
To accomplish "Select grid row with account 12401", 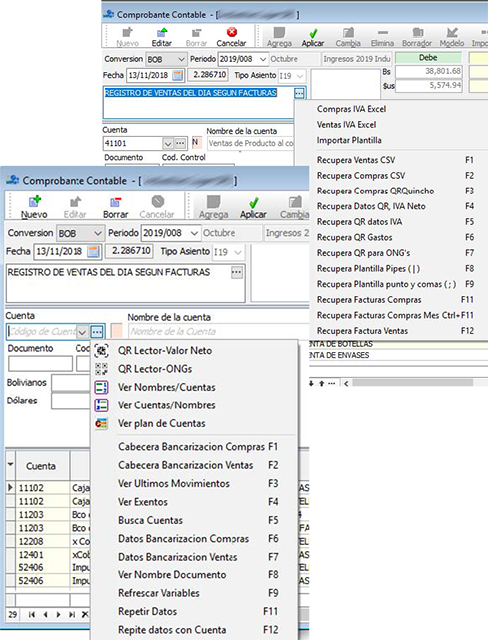I will (x=53, y=555).
